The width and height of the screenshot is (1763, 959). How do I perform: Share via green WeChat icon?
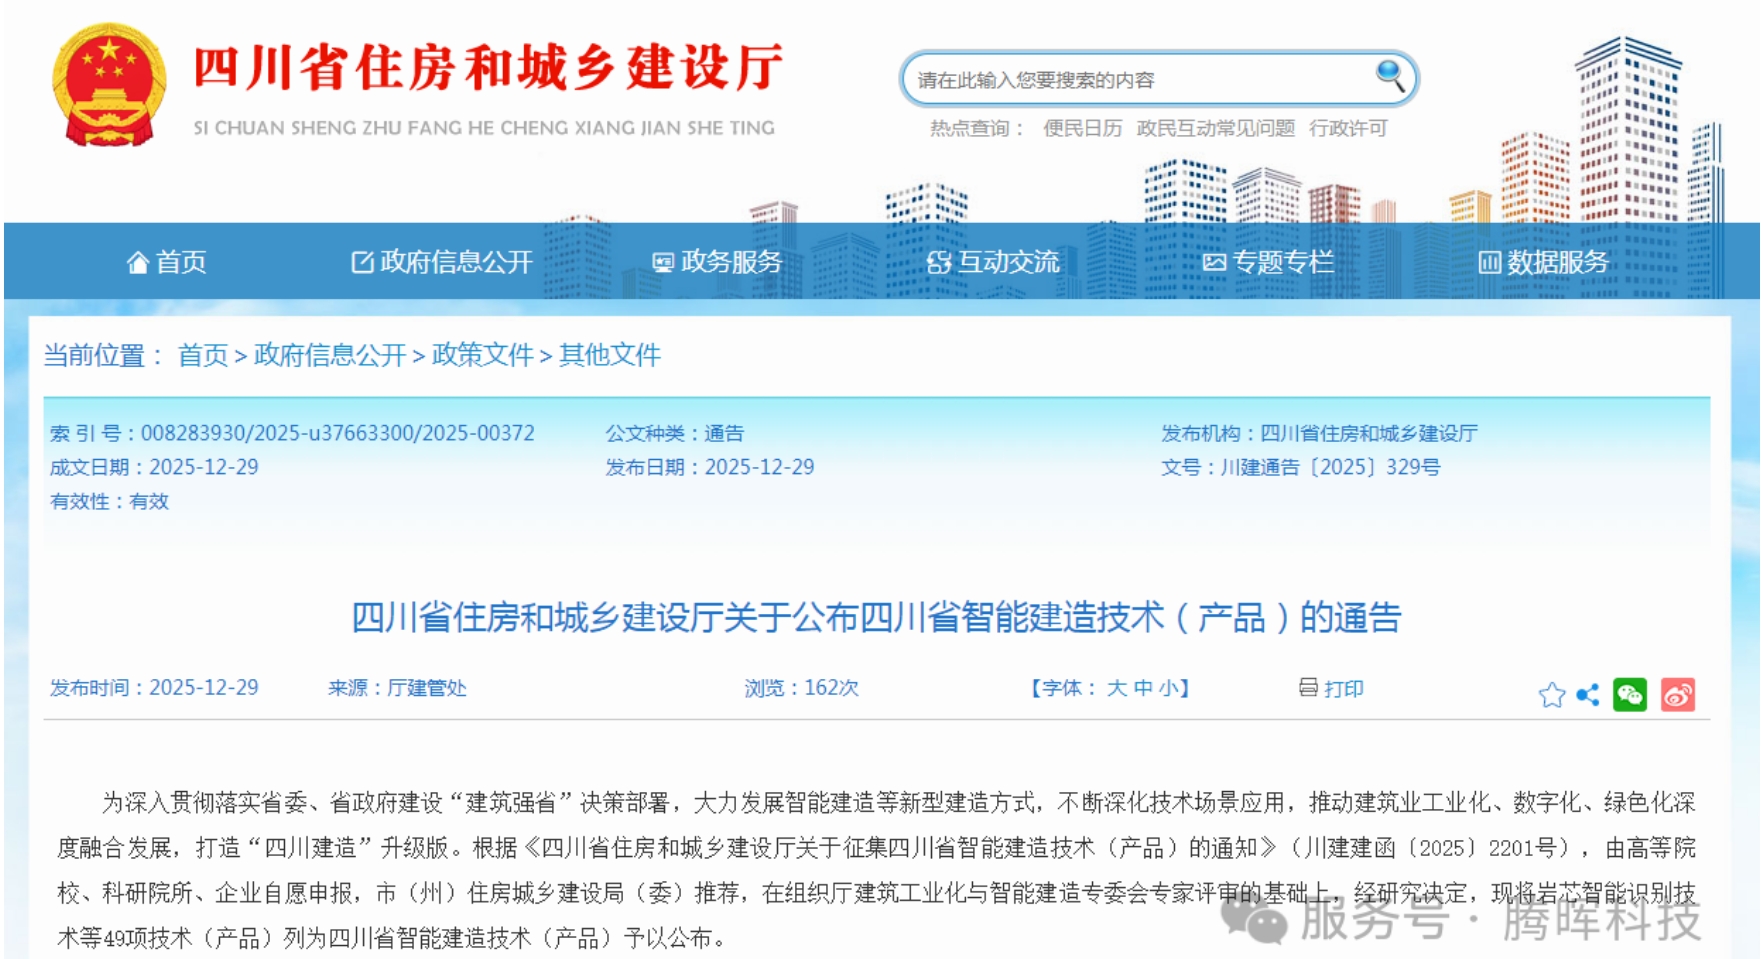tap(1629, 695)
